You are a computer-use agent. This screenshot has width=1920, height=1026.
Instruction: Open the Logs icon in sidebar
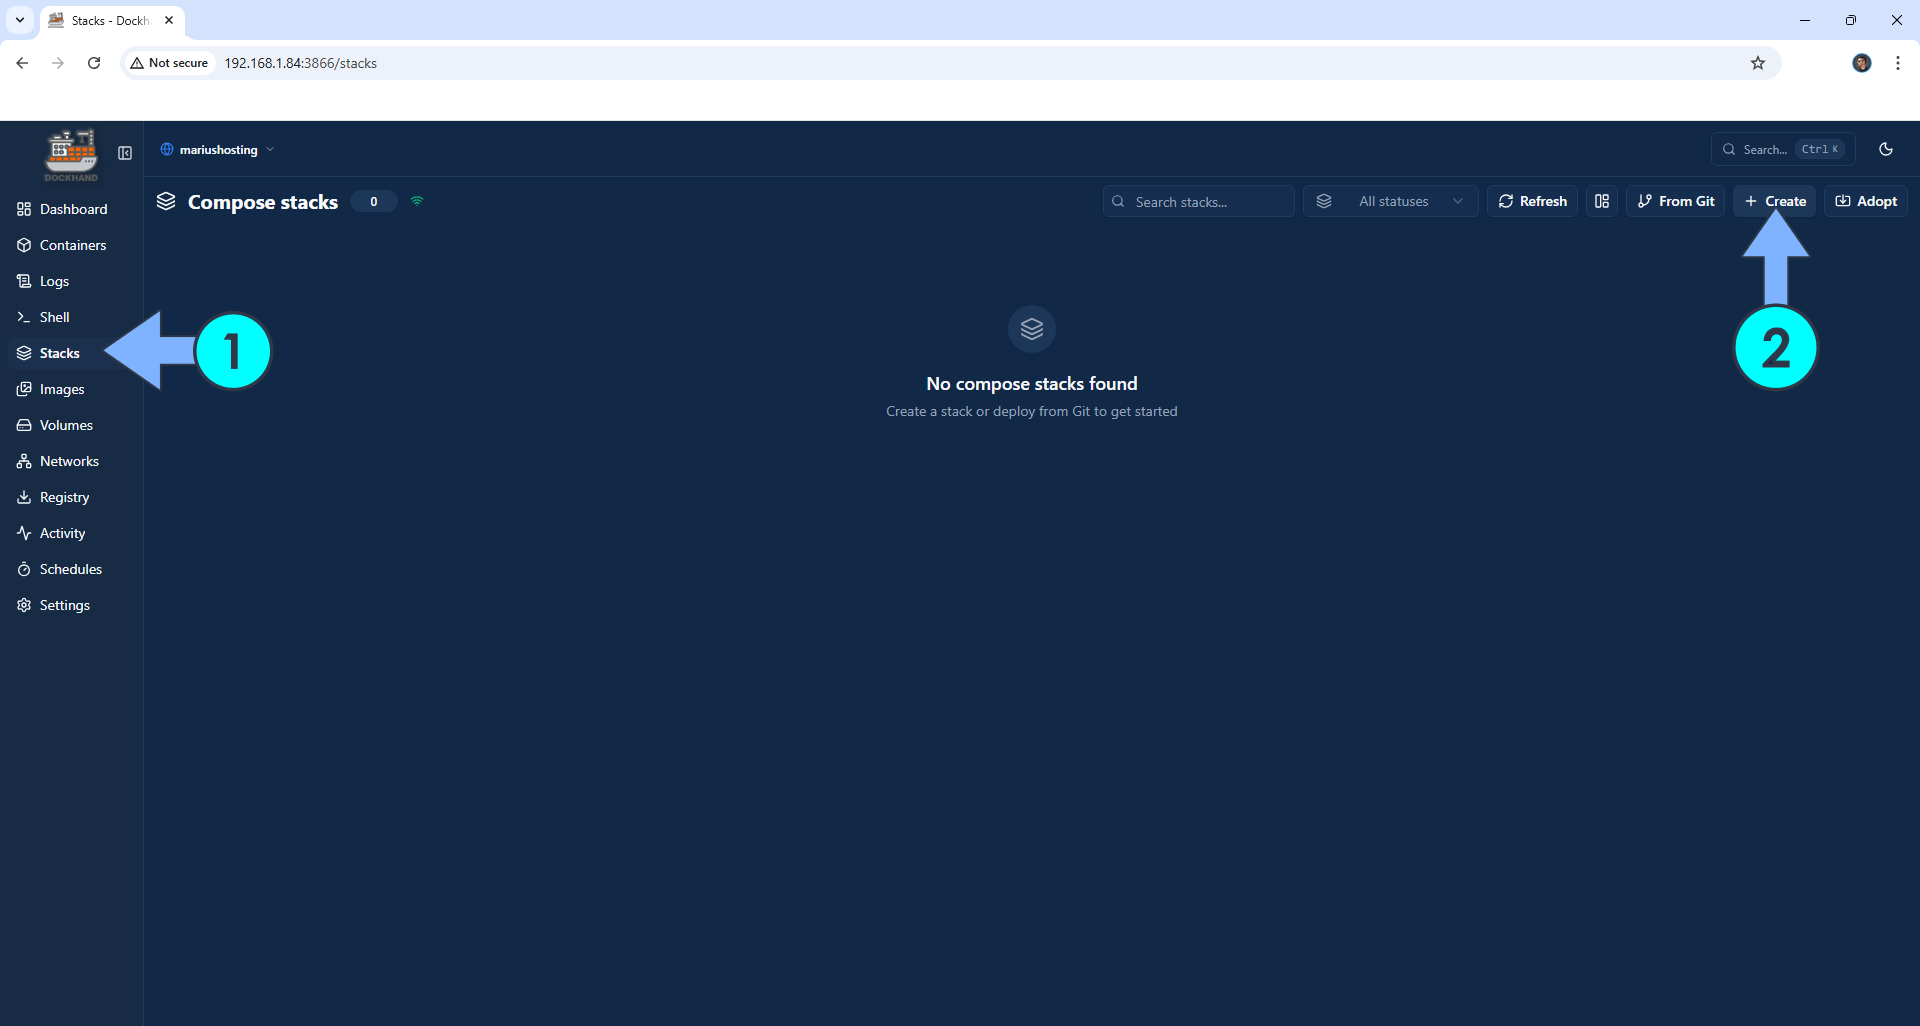pyautogui.click(x=24, y=281)
